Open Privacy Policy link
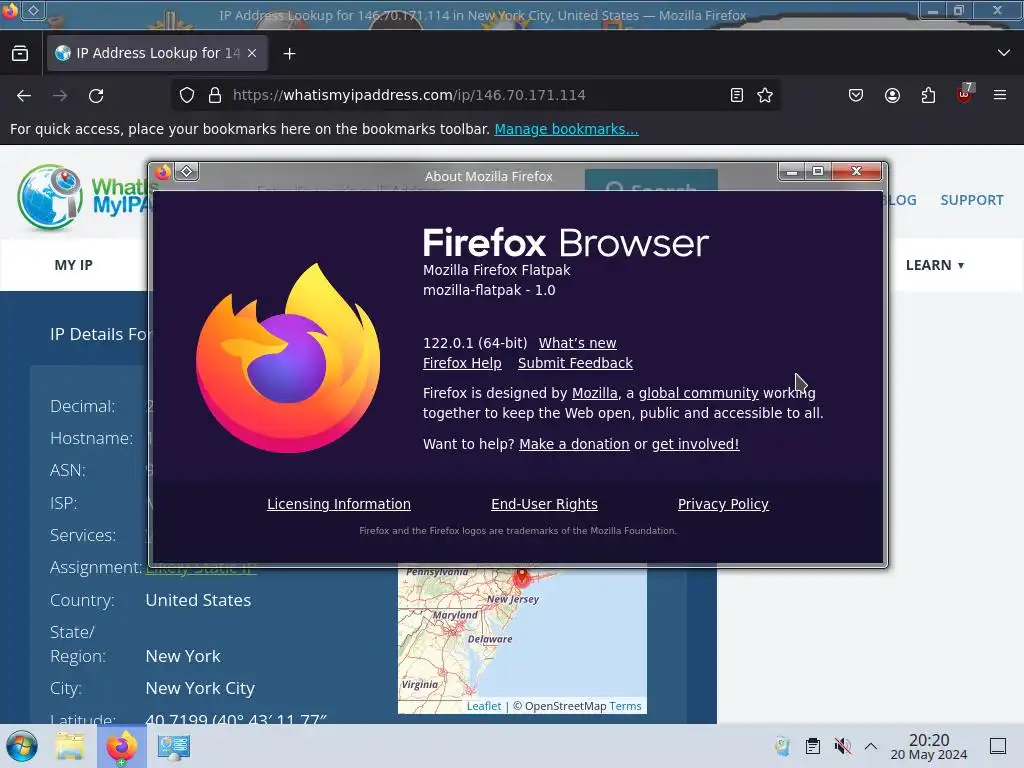Image resolution: width=1024 pixels, height=768 pixels. point(723,504)
